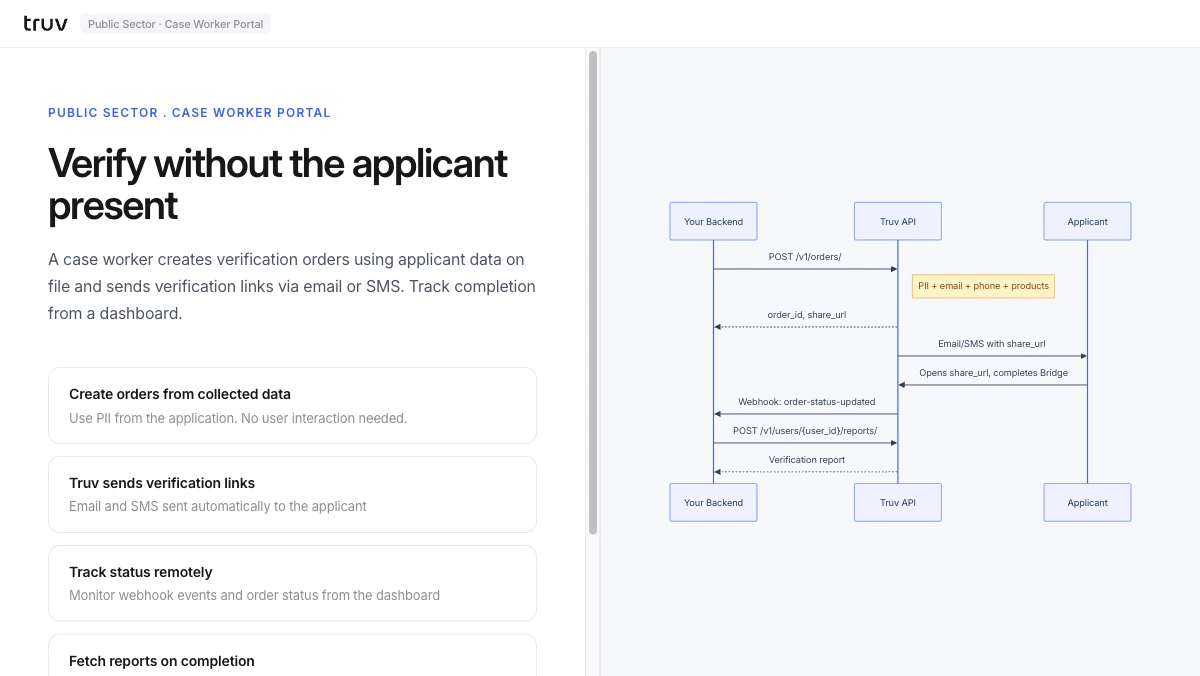
Task: Click the bottom Your Backend diagram box
Action: coord(713,503)
